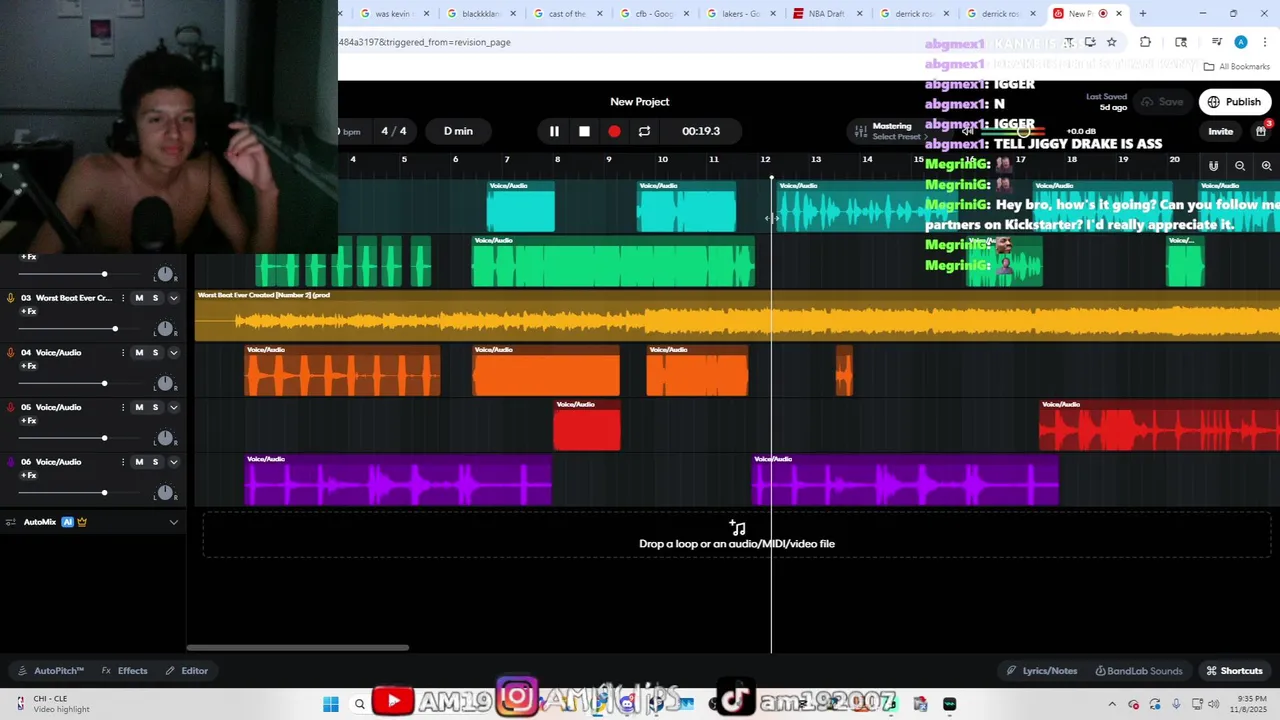Solo track 03 Worst Beat Ever
The image size is (1280, 720).
point(155,298)
